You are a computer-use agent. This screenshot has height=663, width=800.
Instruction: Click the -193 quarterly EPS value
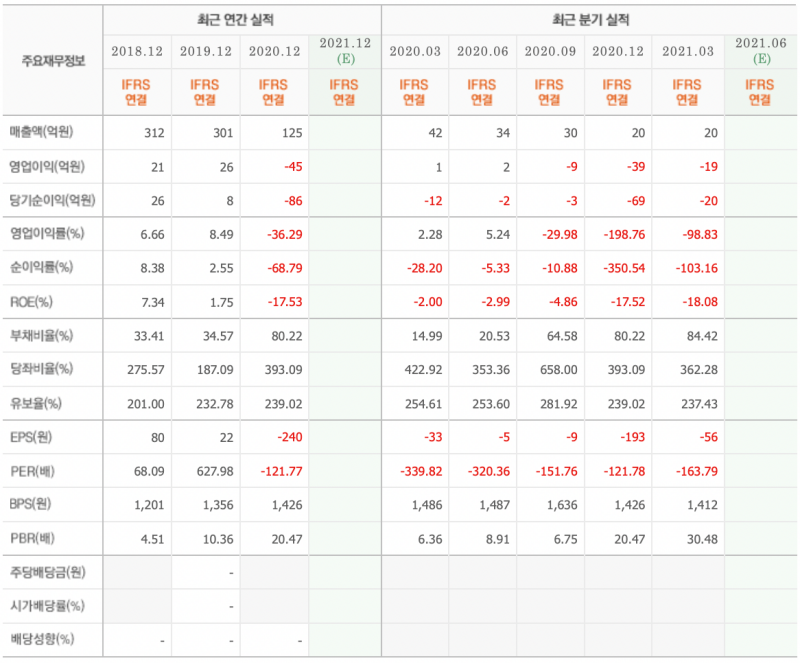click(x=632, y=437)
